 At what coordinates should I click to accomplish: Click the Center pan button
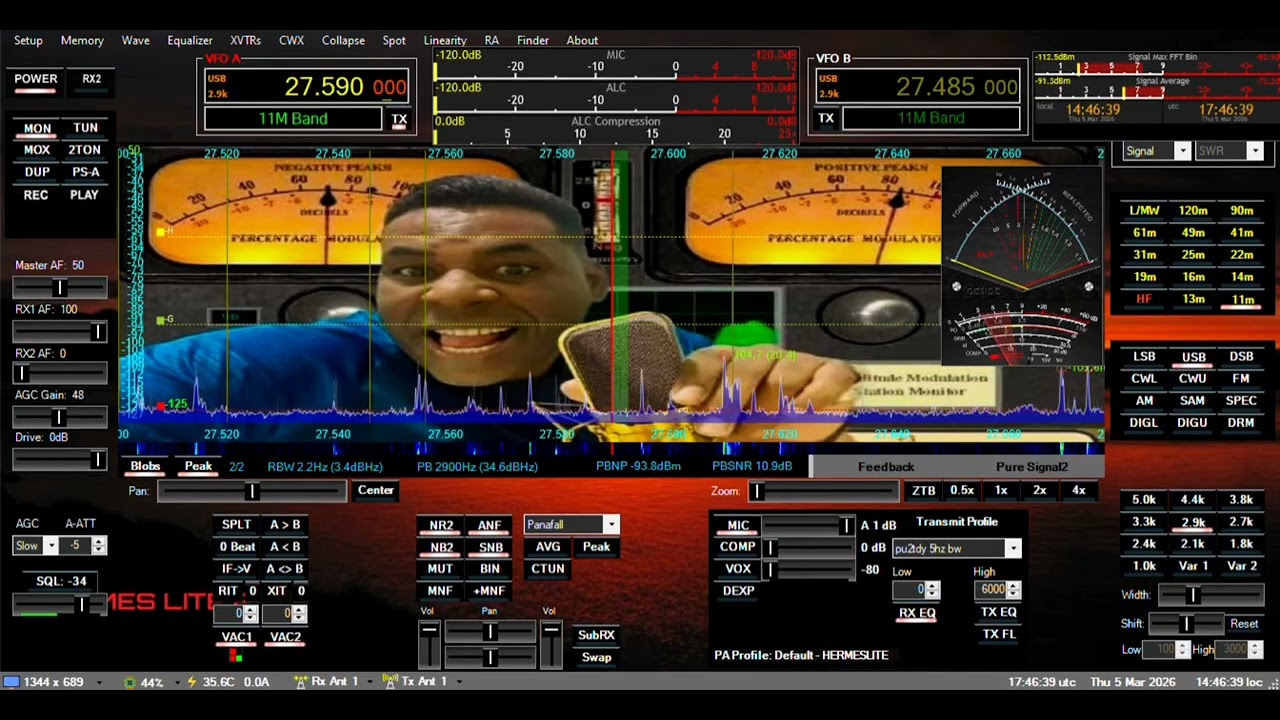(376, 490)
